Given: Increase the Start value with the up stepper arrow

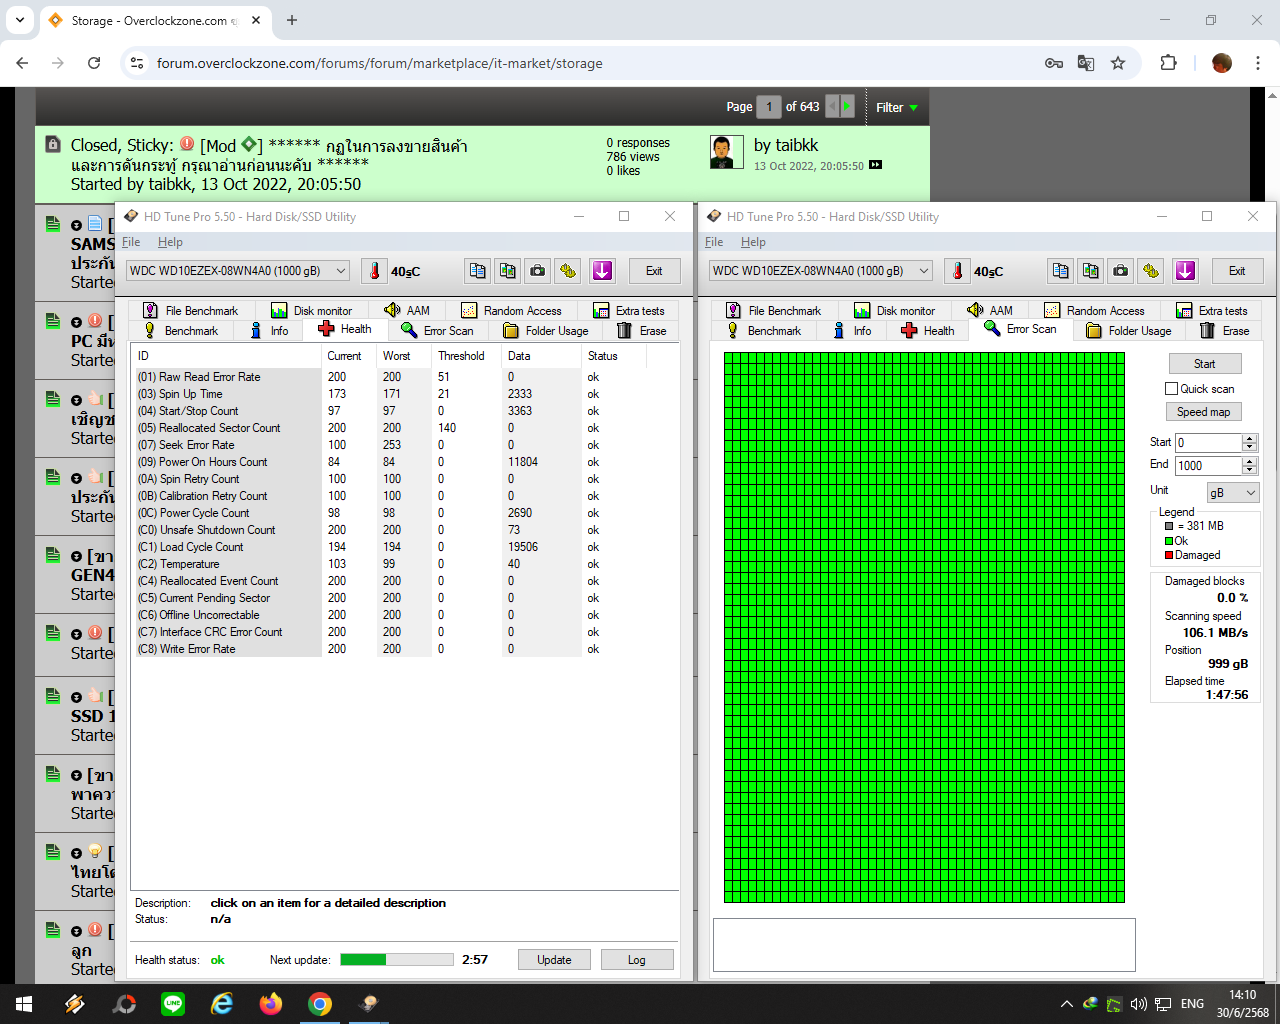Looking at the screenshot, I should (1250, 438).
